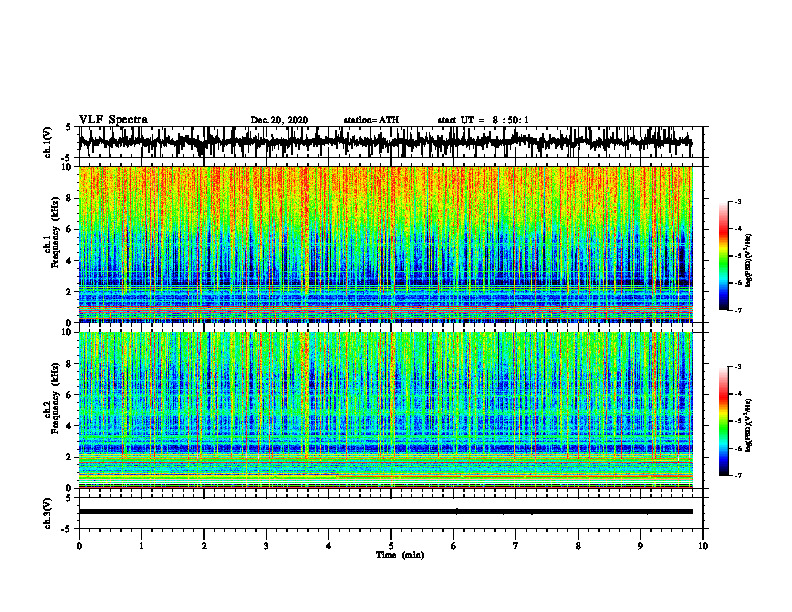Click time axis tick label '5'
The image size is (792, 612).
point(391,546)
